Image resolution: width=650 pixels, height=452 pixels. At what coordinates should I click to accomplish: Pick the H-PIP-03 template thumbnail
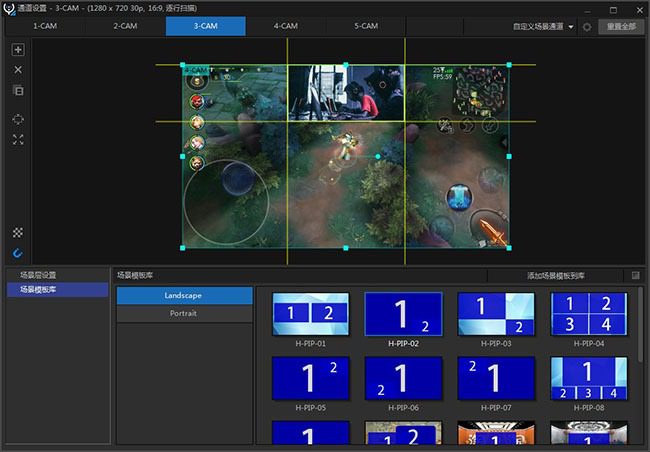click(496, 314)
